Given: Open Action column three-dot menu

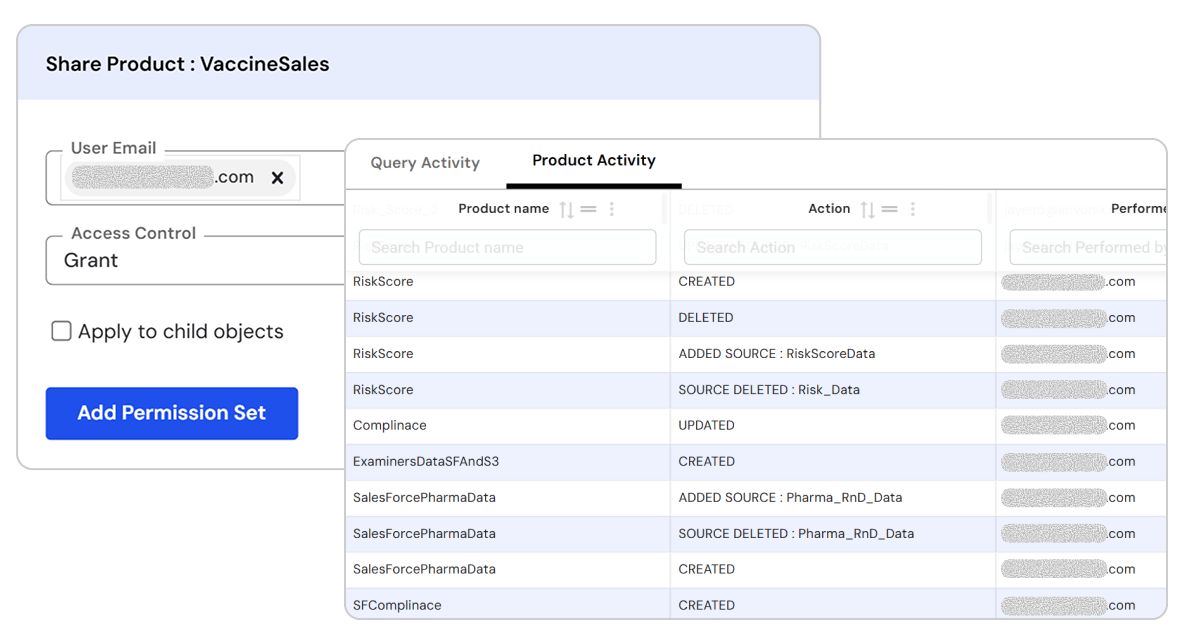Looking at the screenshot, I should tap(913, 209).
